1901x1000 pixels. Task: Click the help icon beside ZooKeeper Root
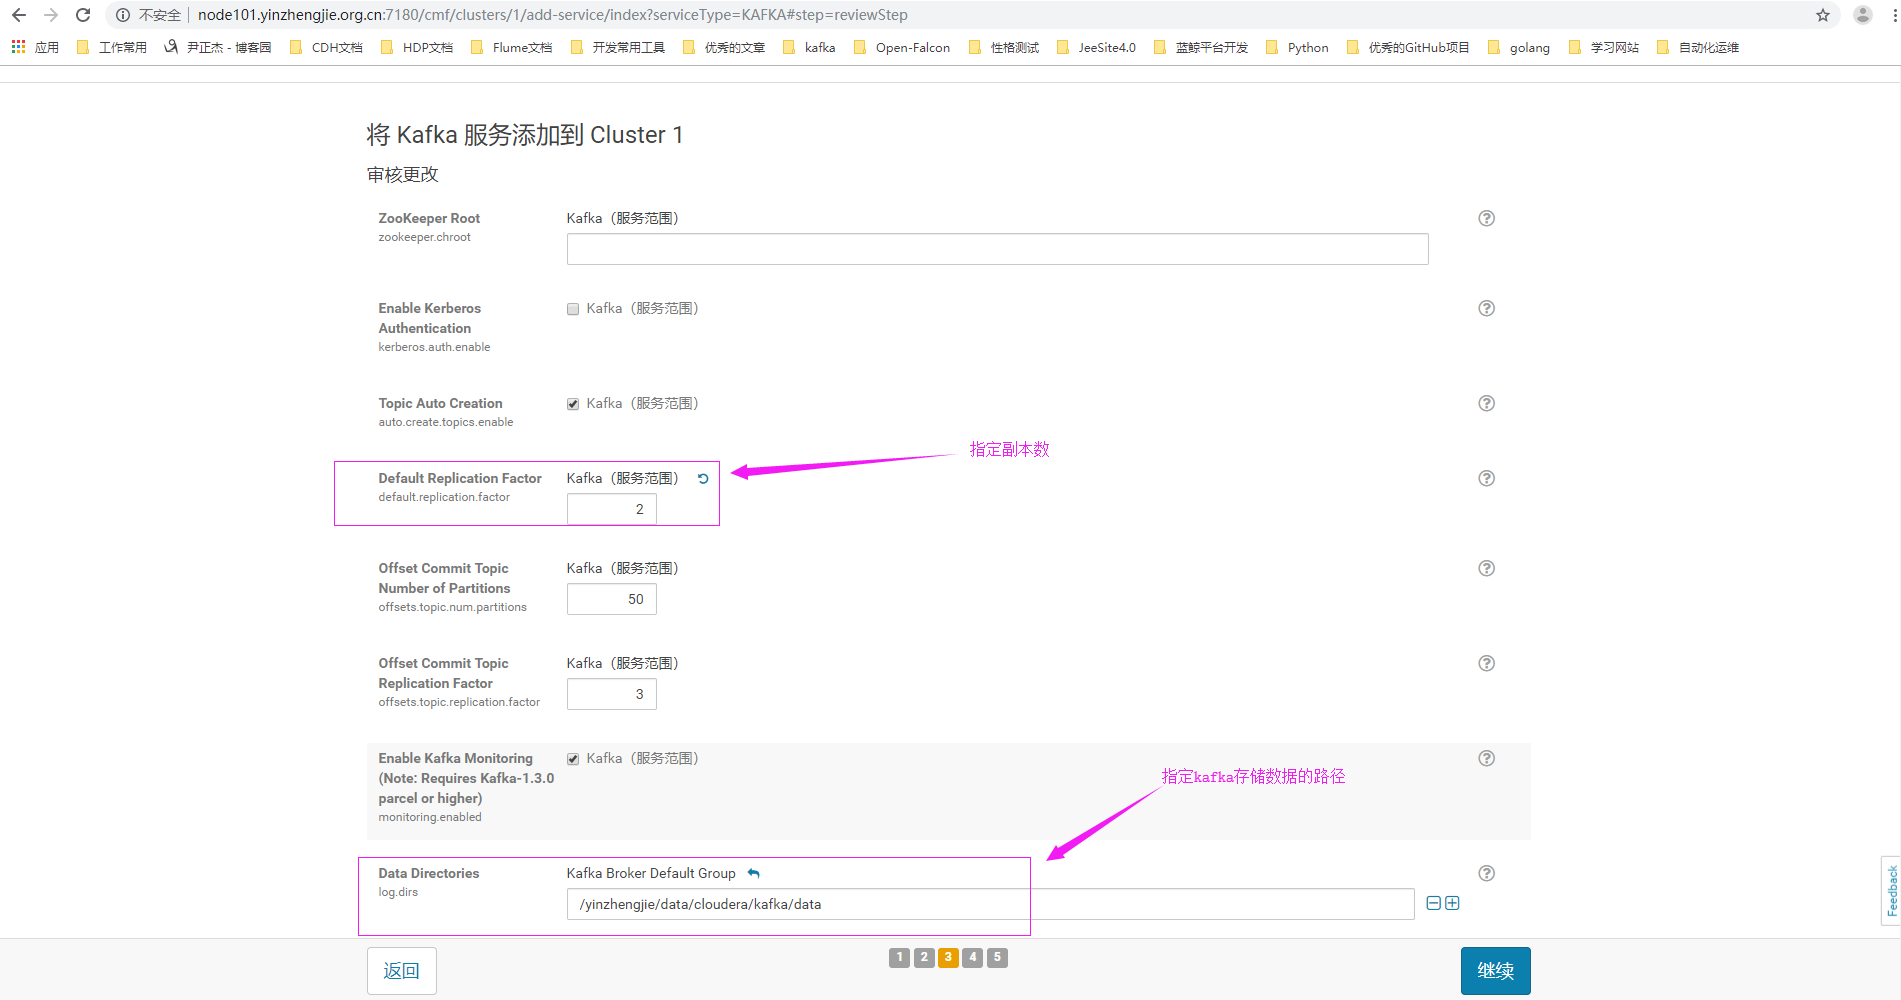click(1486, 218)
